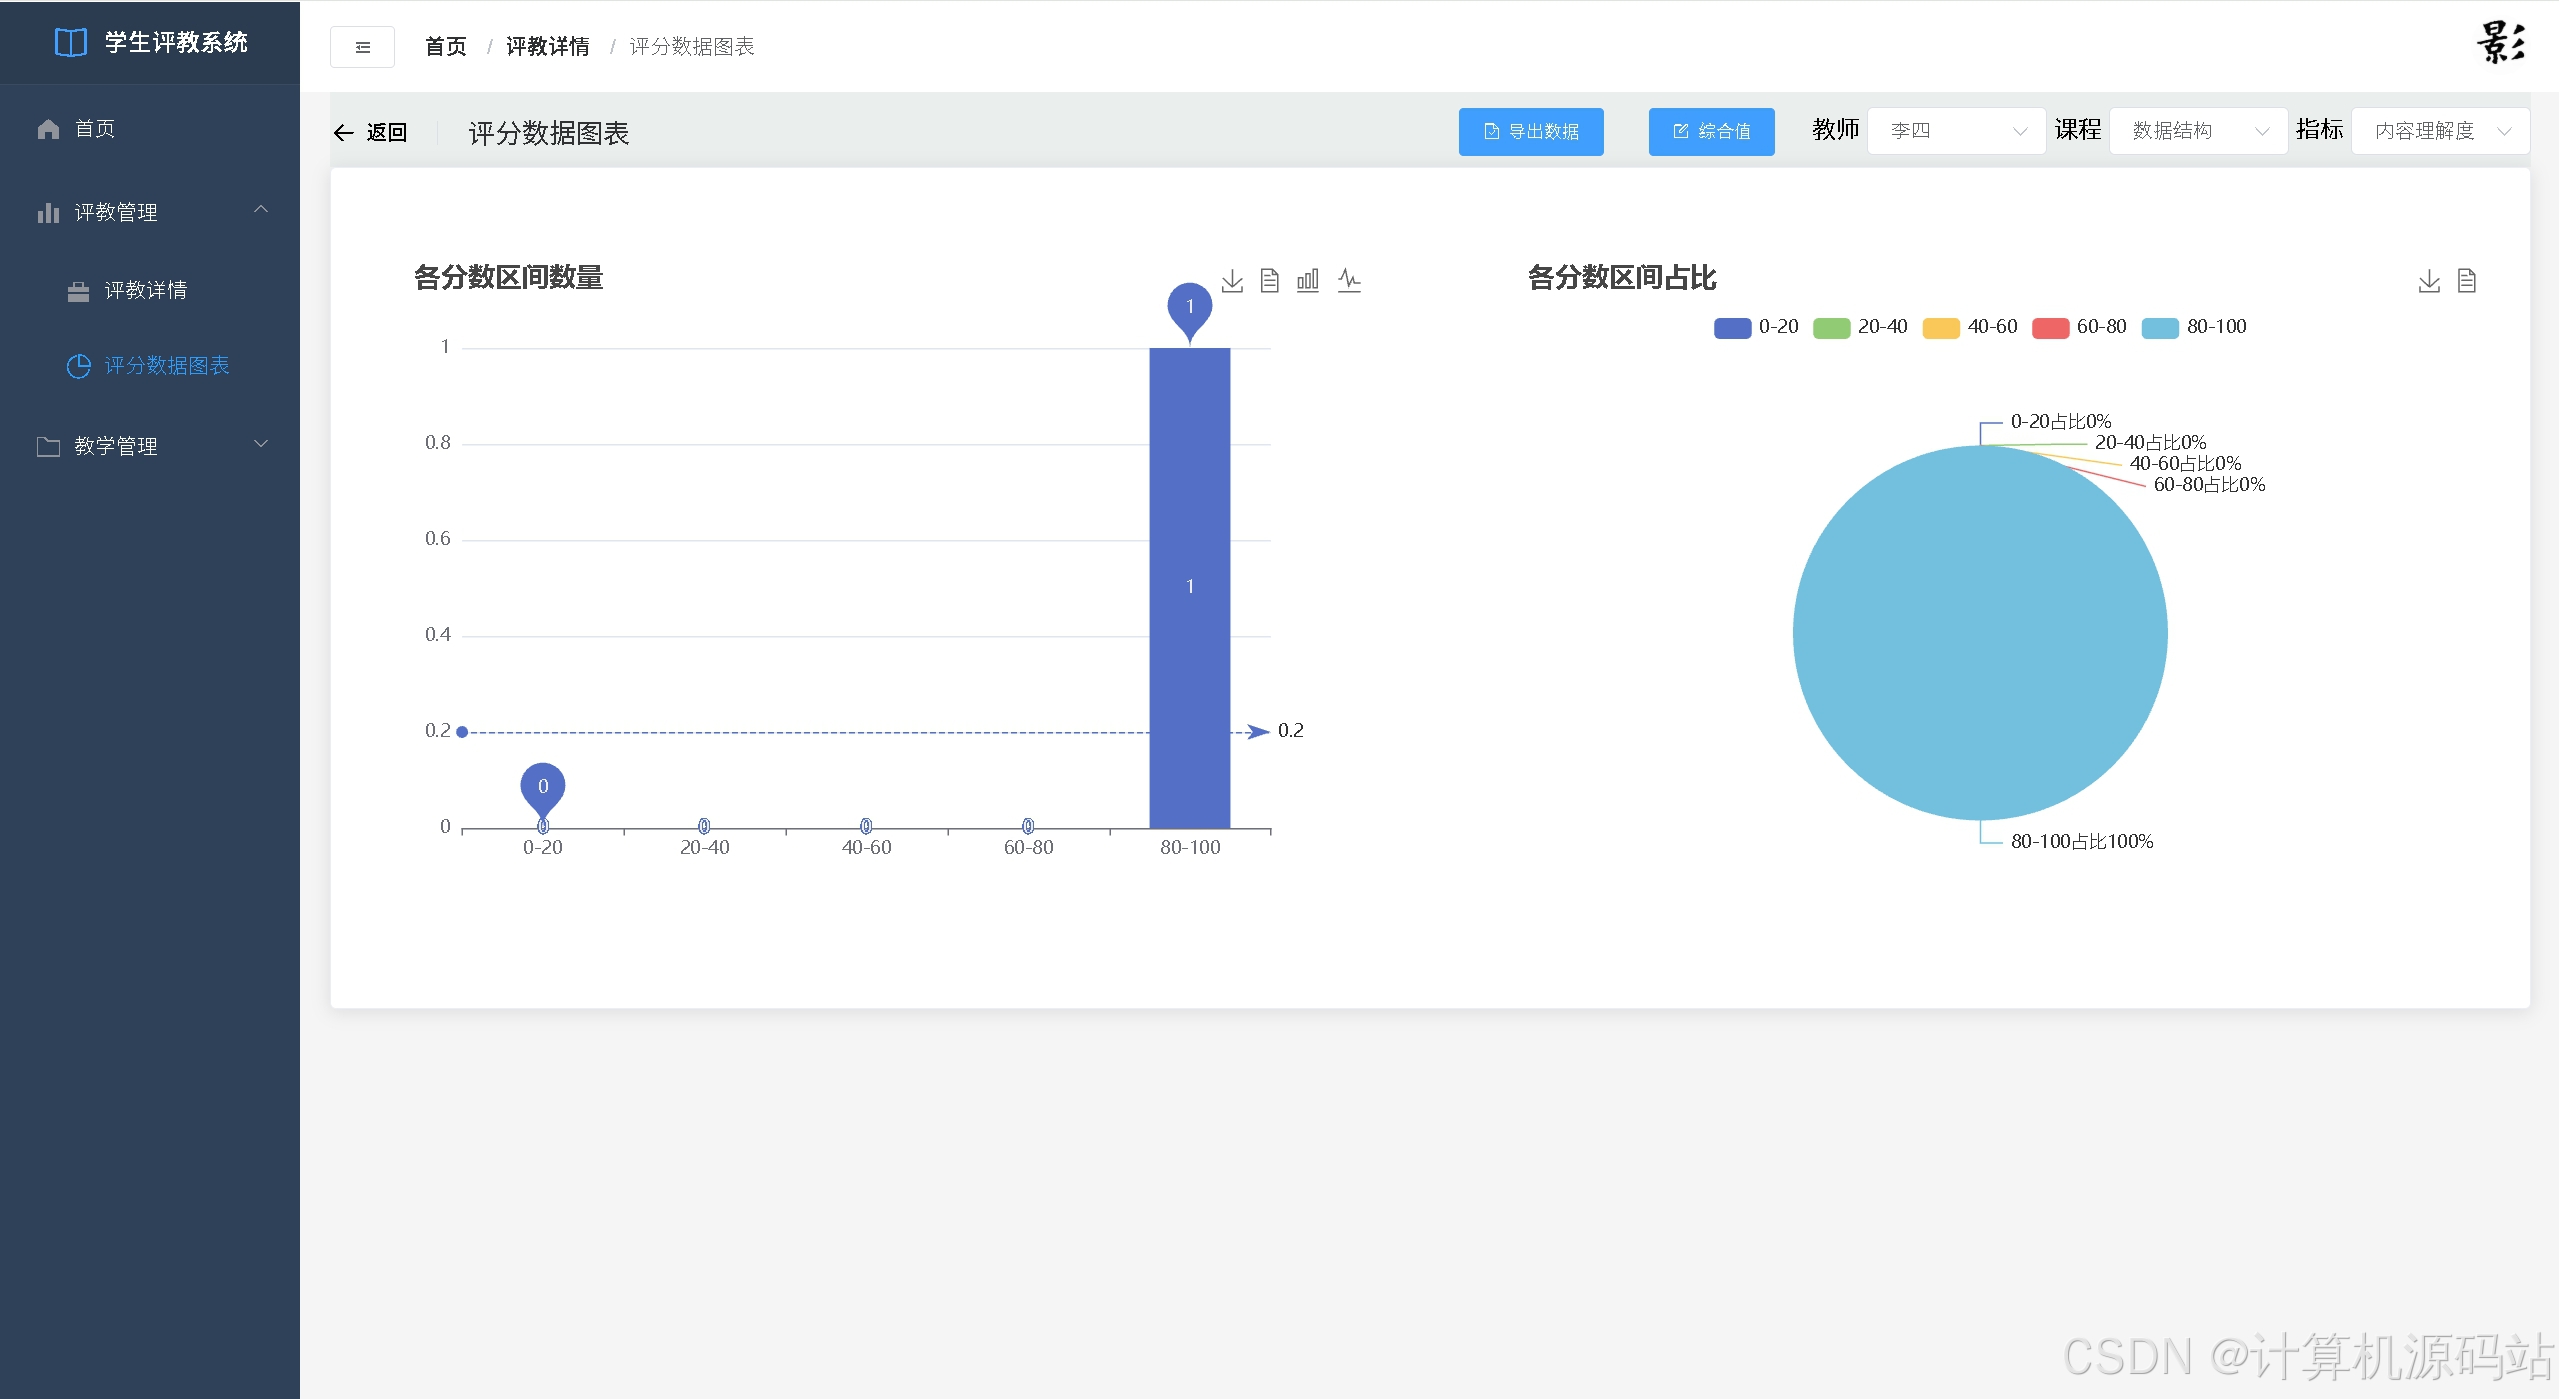Toggle the 60-80 legend item
The width and height of the screenshot is (2559, 1399).
click(2079, 327)
